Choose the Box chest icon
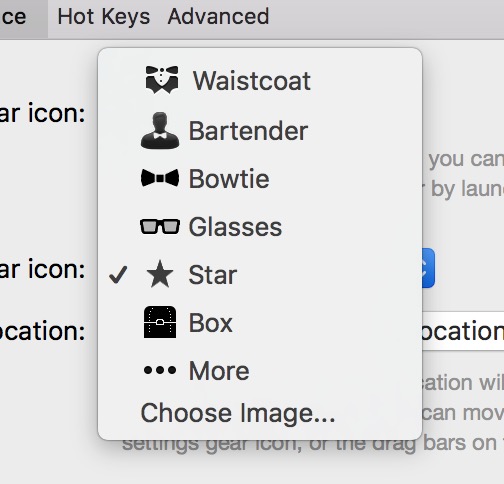The width and height of the screenshot is (504, 484). [x=160, y=322]
